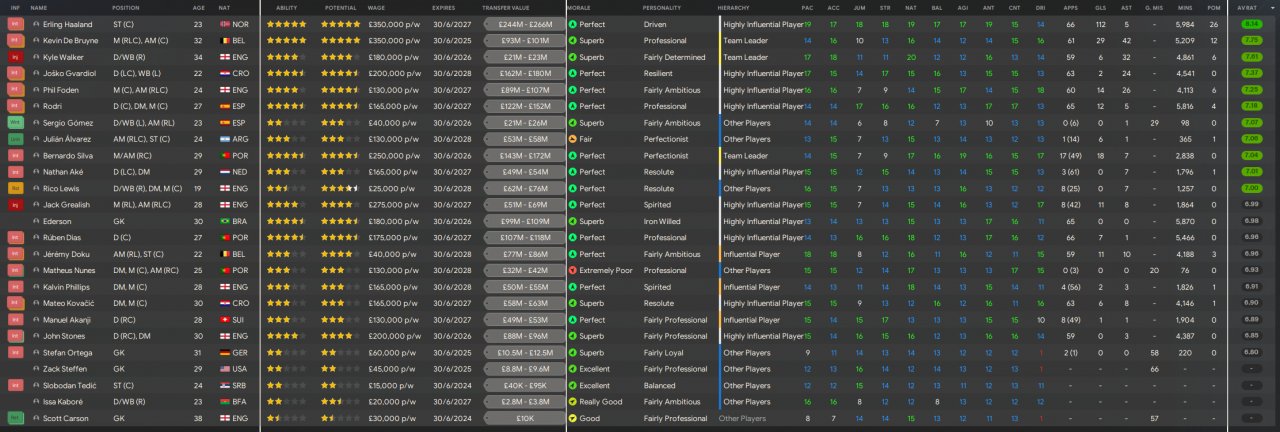Select the 'Driven' personality cell for Haaland

[655, 24]
